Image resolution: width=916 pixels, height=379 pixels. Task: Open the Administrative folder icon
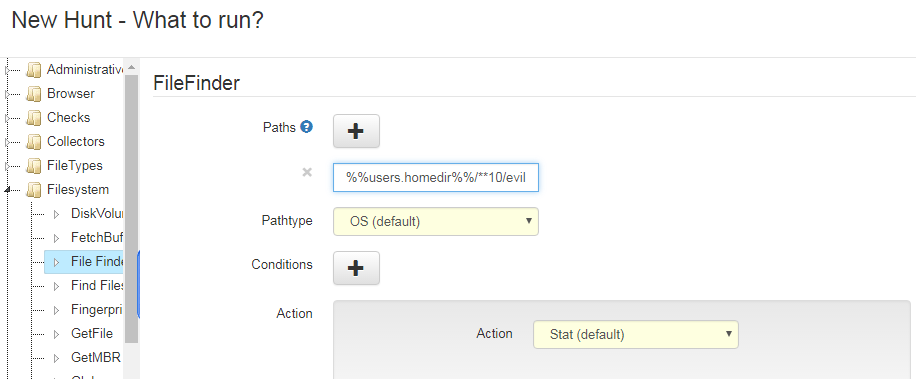tap(34, 69)
